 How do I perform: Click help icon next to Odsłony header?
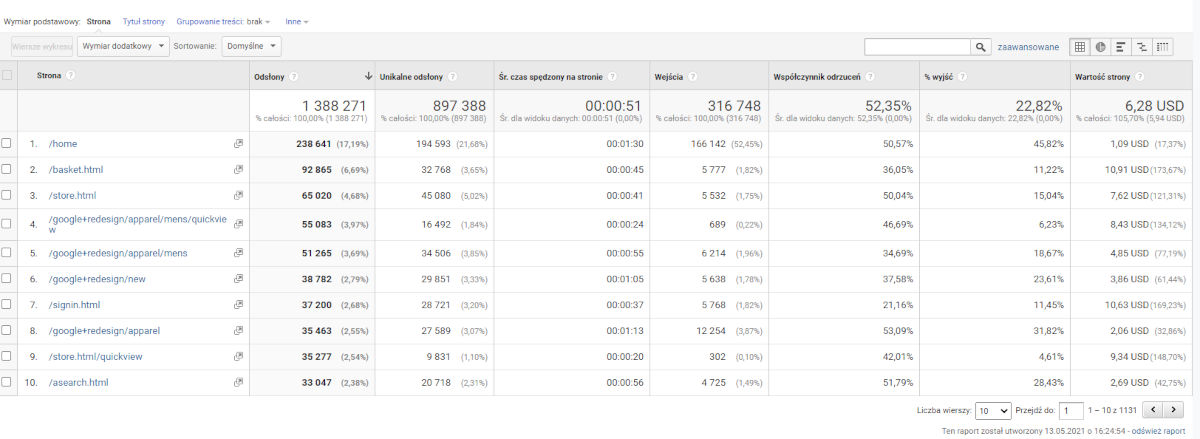click(294, 76)
